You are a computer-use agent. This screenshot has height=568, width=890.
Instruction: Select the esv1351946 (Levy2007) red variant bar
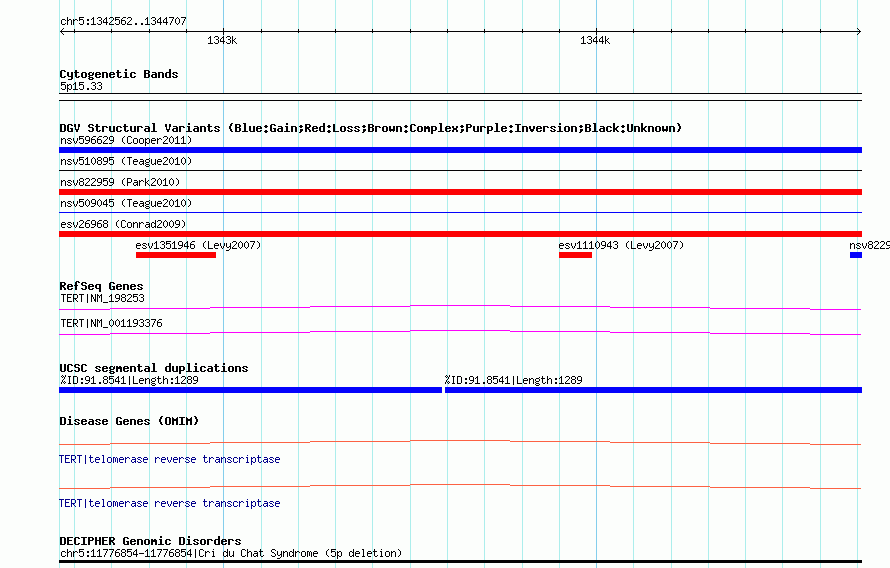click(176, 255)
